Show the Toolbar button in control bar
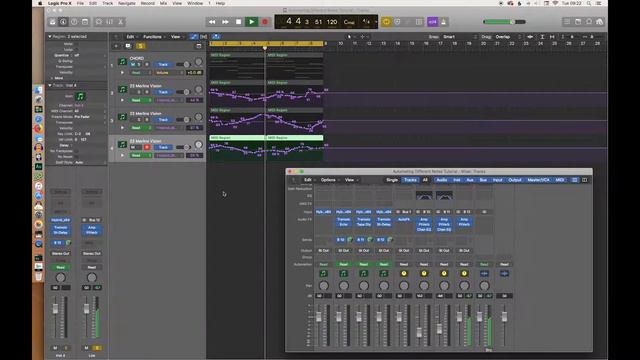The height and width of the screenshot is (360, 640). coord(85,22)
